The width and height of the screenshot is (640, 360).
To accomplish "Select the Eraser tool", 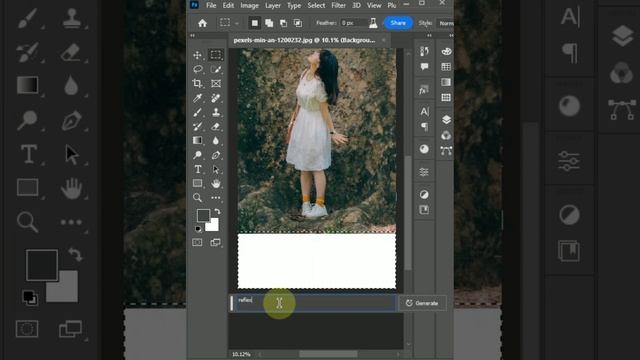I will [216, 127].
